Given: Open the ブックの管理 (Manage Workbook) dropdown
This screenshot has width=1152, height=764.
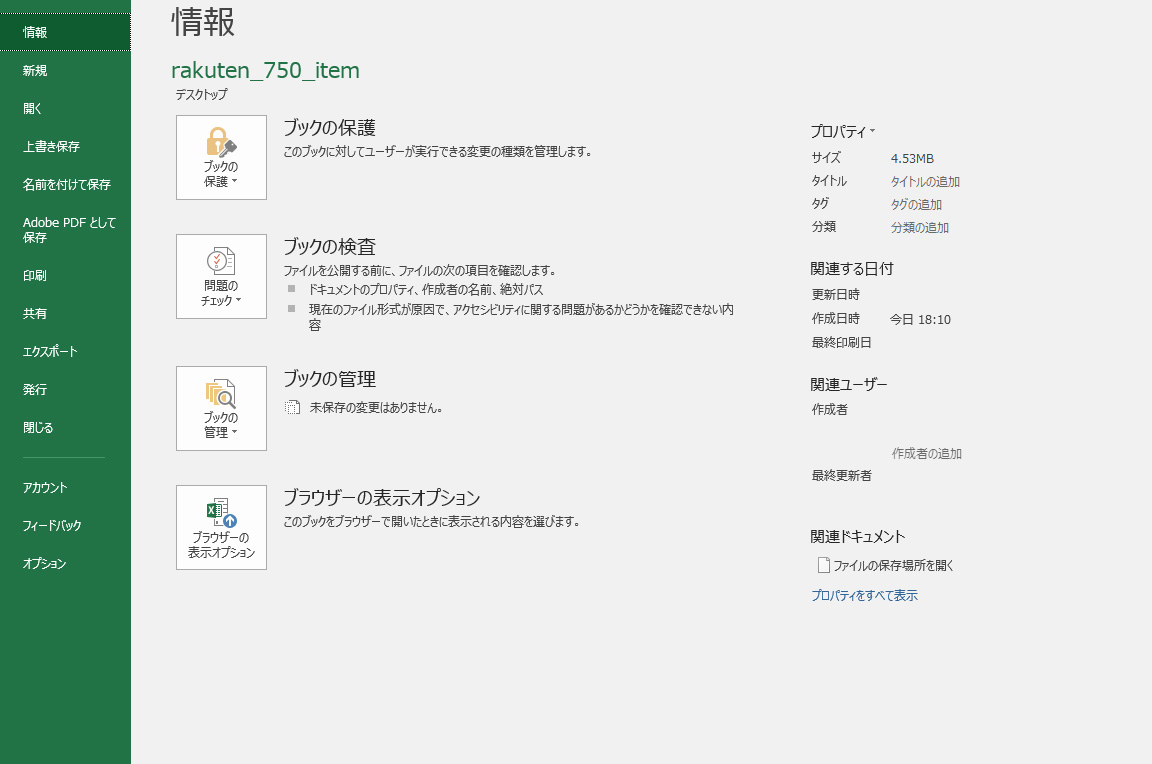Looking at the screenshot, I should 221,408.
